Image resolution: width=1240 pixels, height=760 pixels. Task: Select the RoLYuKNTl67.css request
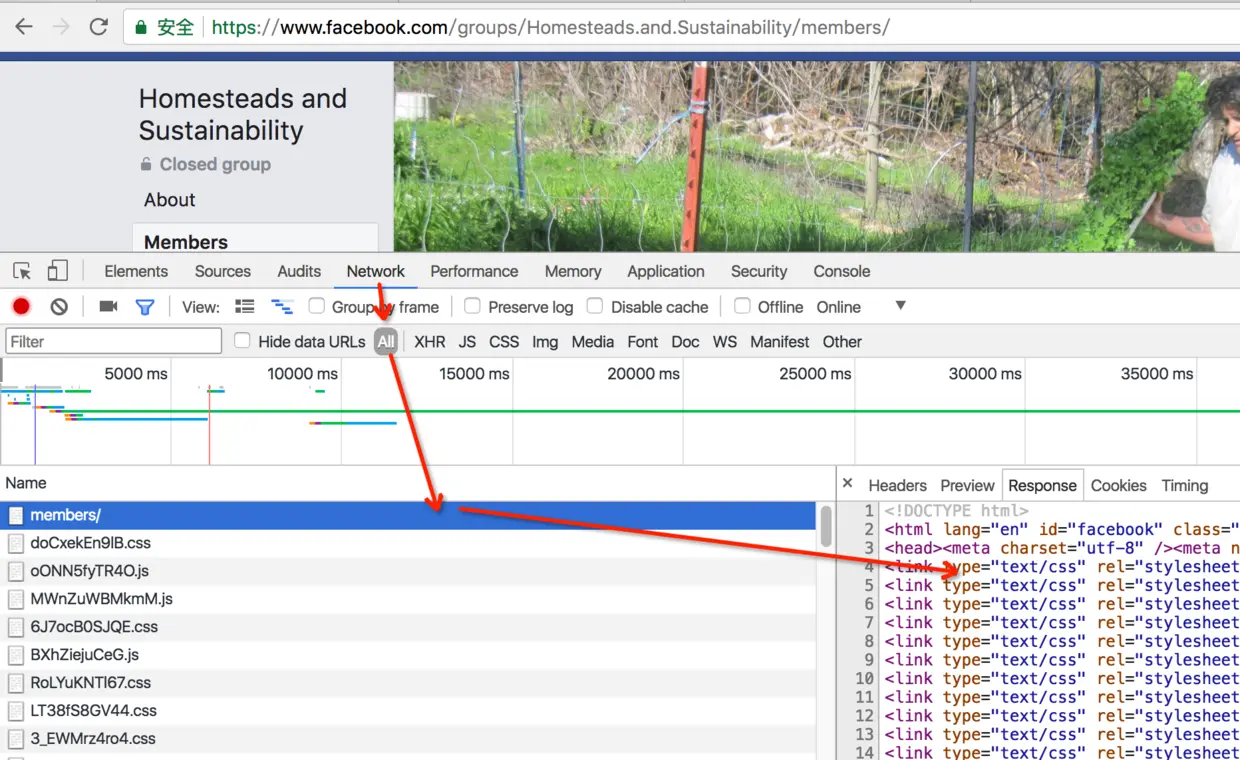click(x=408, y=683)
